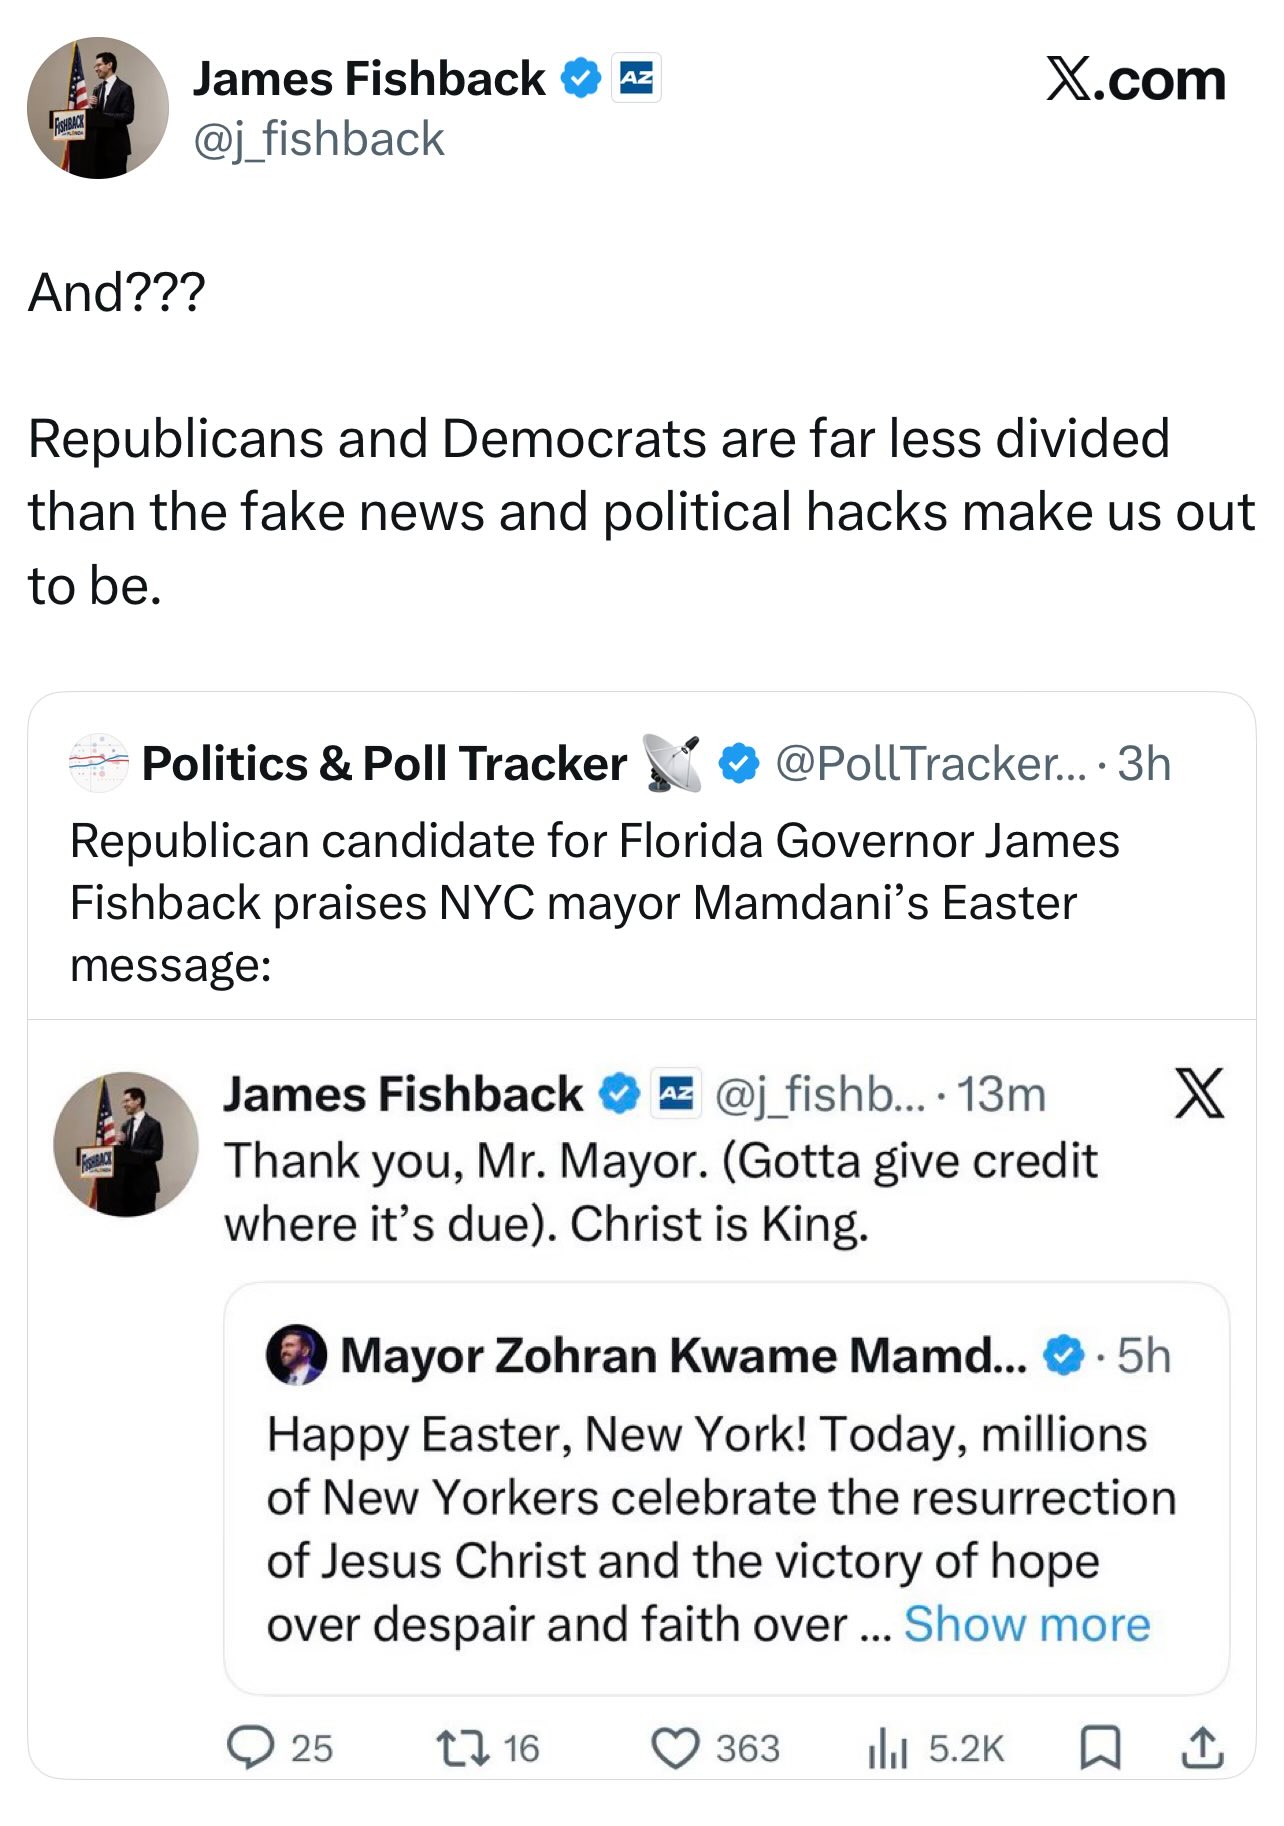Click the verified badge beside James Fishback's name
Screen dimensions: 1284x1826
point(580,78)
